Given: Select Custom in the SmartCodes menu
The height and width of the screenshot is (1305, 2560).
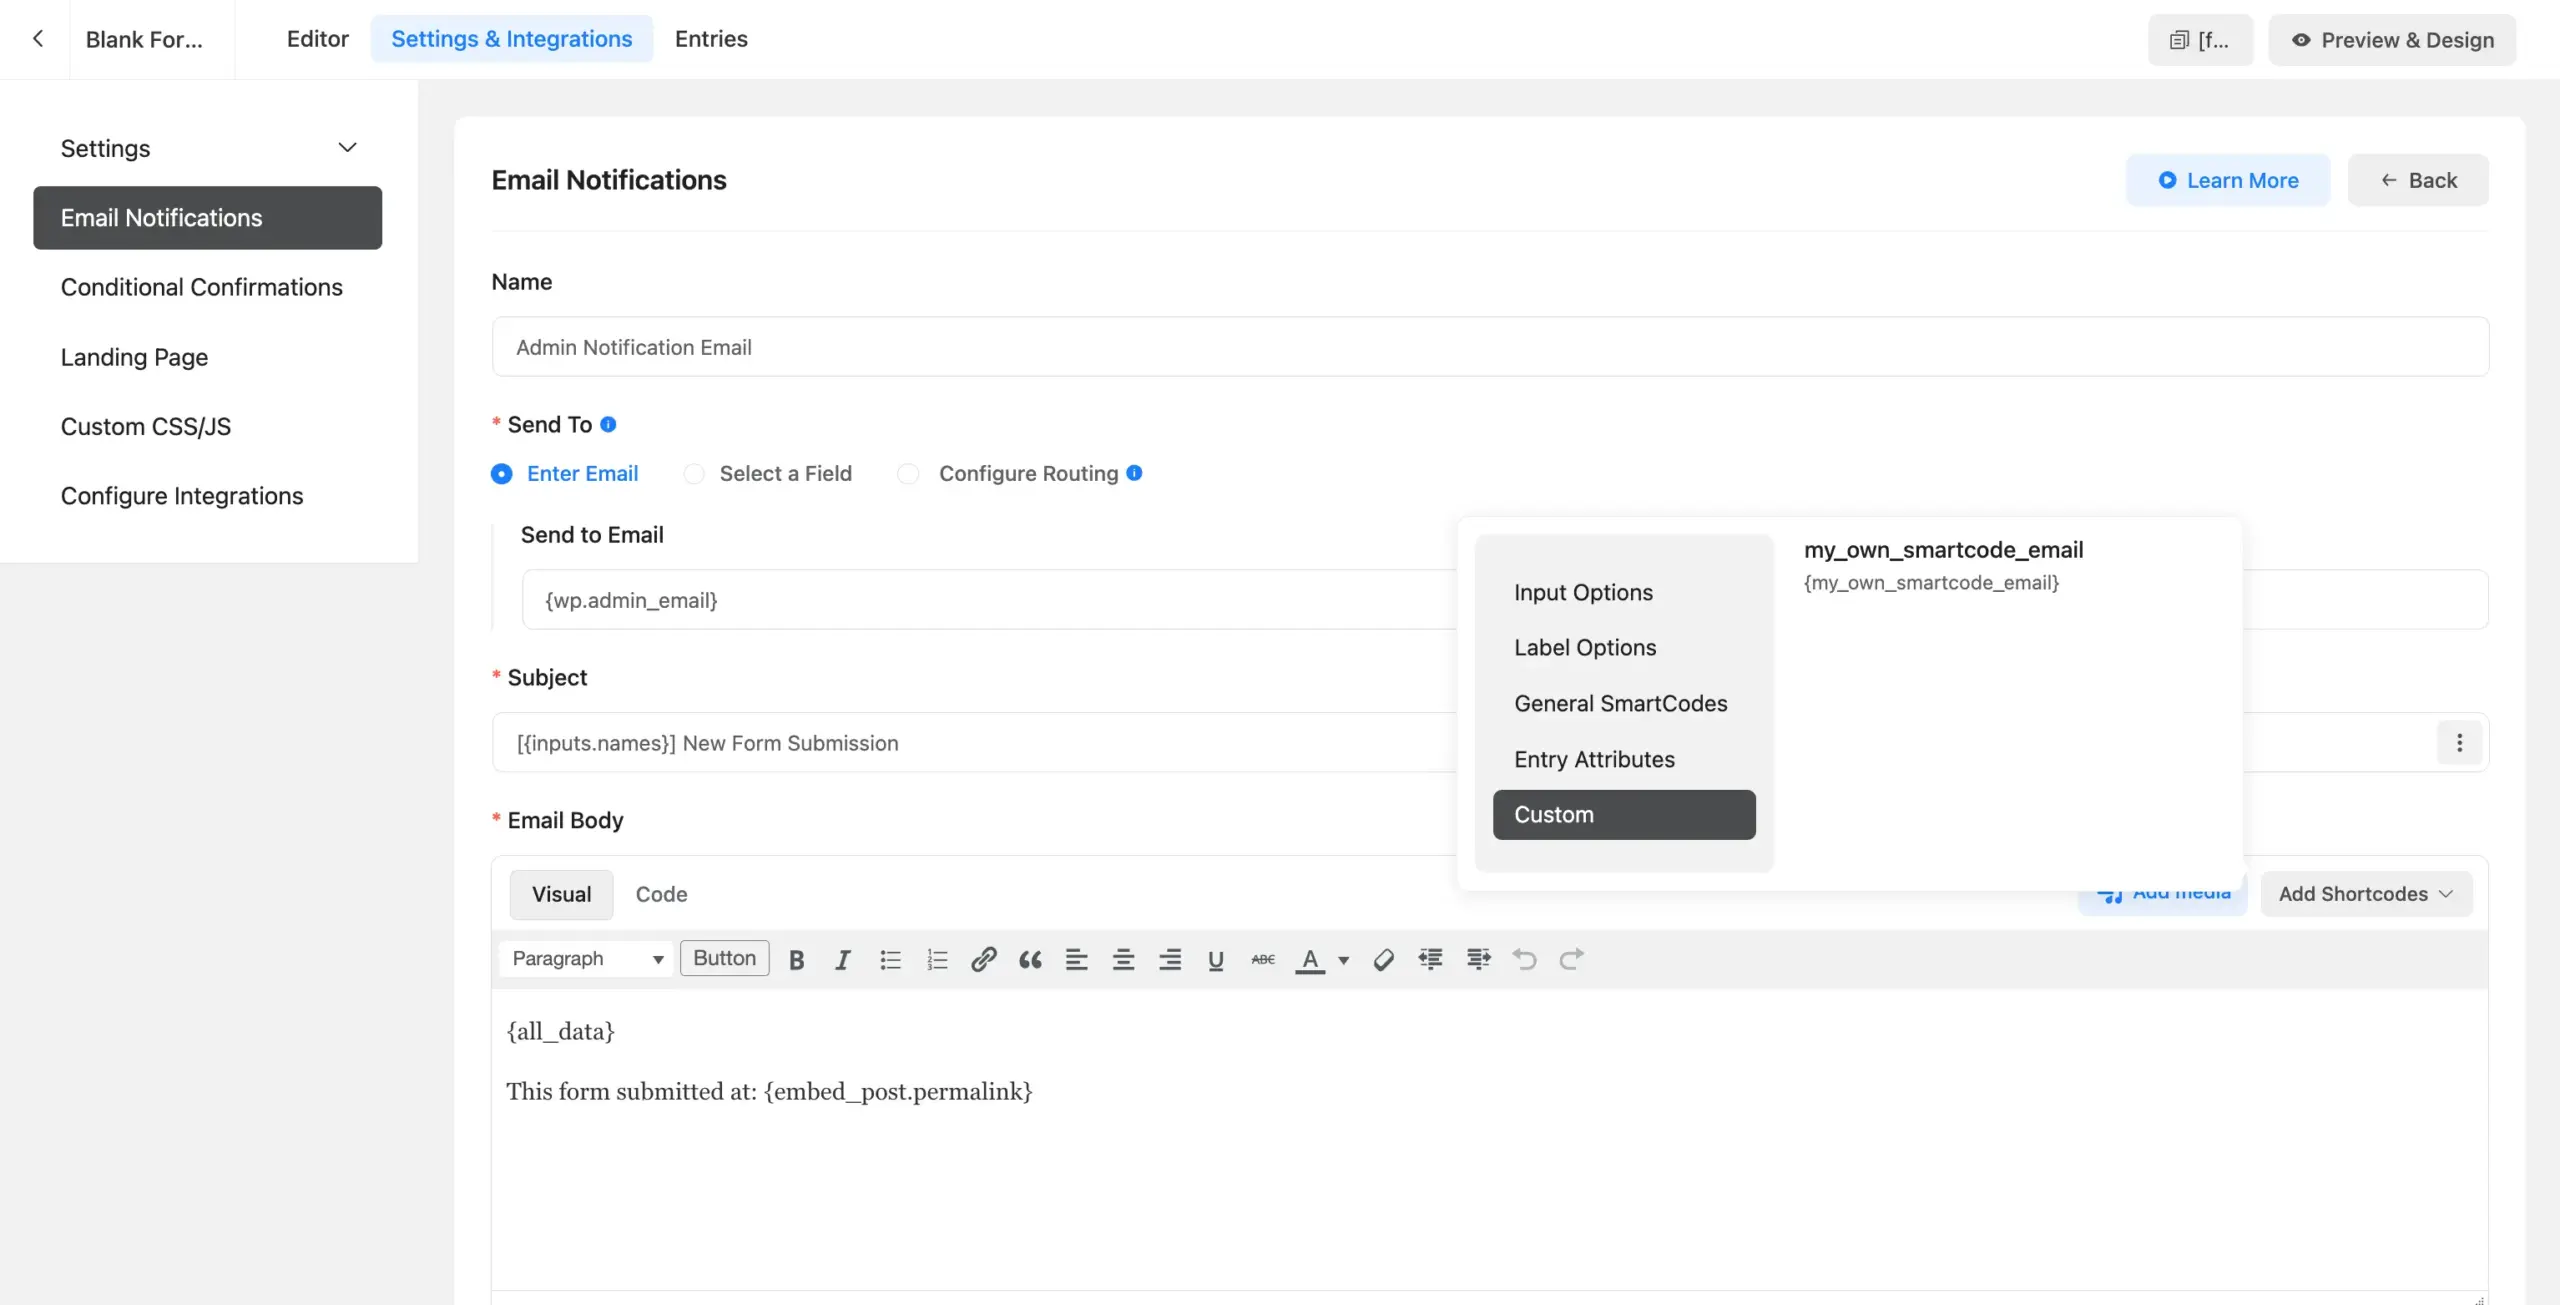Looking at the screenshot, I should coord(1622,814).
